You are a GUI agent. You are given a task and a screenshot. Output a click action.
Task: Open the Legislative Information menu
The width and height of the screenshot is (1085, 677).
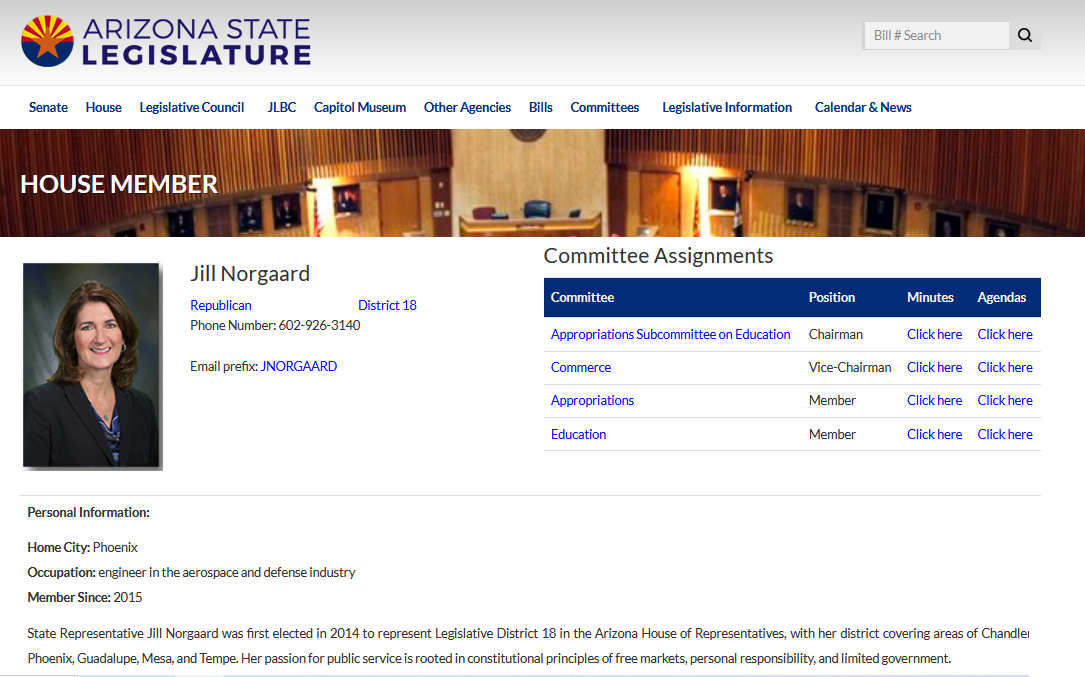point(727,107)
